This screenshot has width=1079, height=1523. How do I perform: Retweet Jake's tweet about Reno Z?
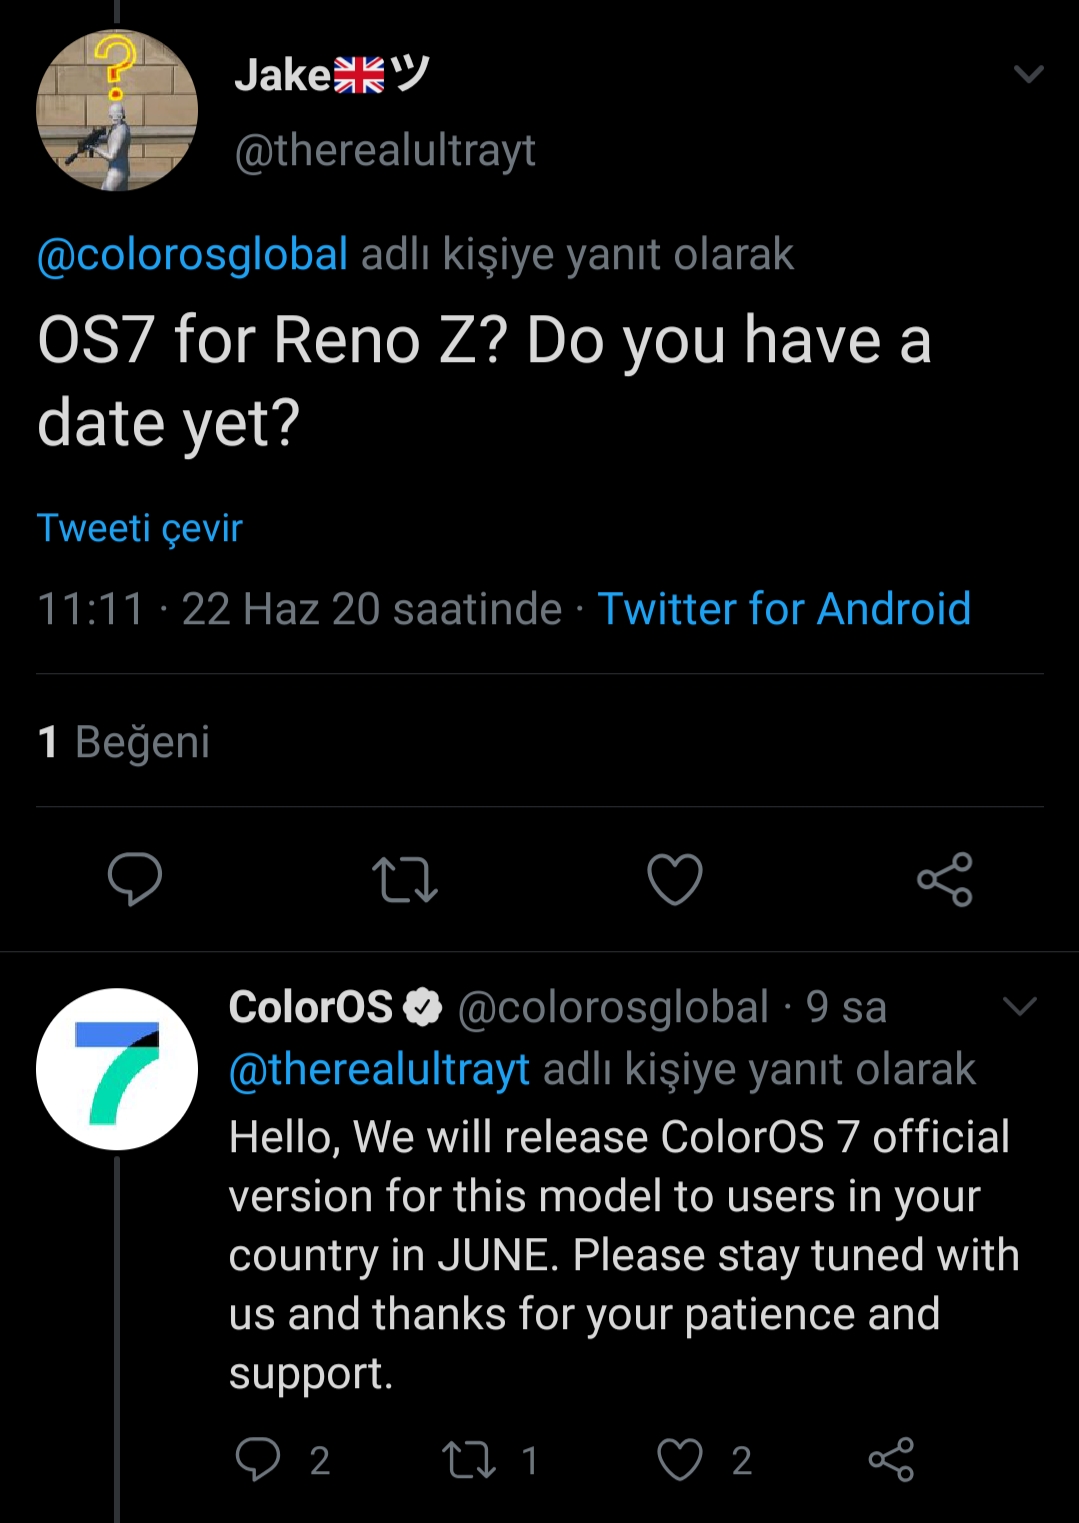click(404, 880)
